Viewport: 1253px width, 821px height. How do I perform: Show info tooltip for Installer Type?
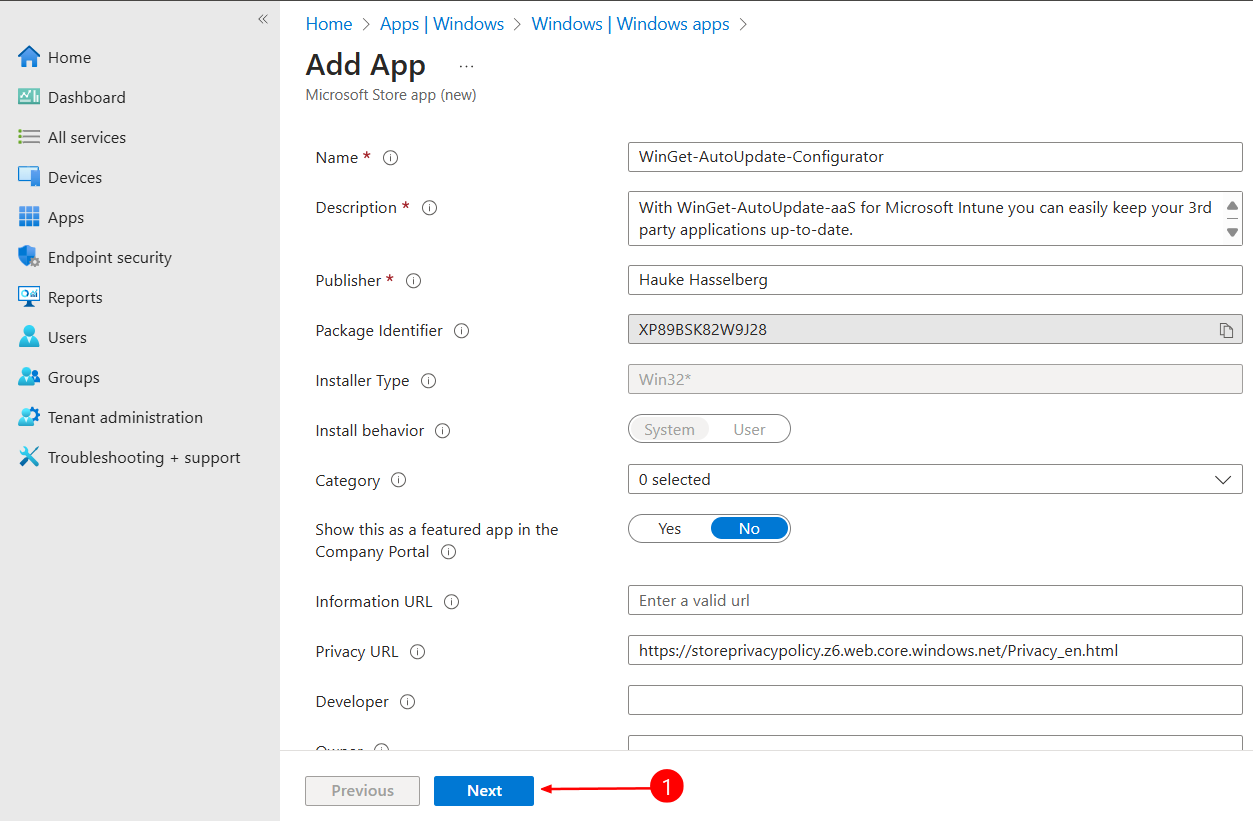point(429,381)
